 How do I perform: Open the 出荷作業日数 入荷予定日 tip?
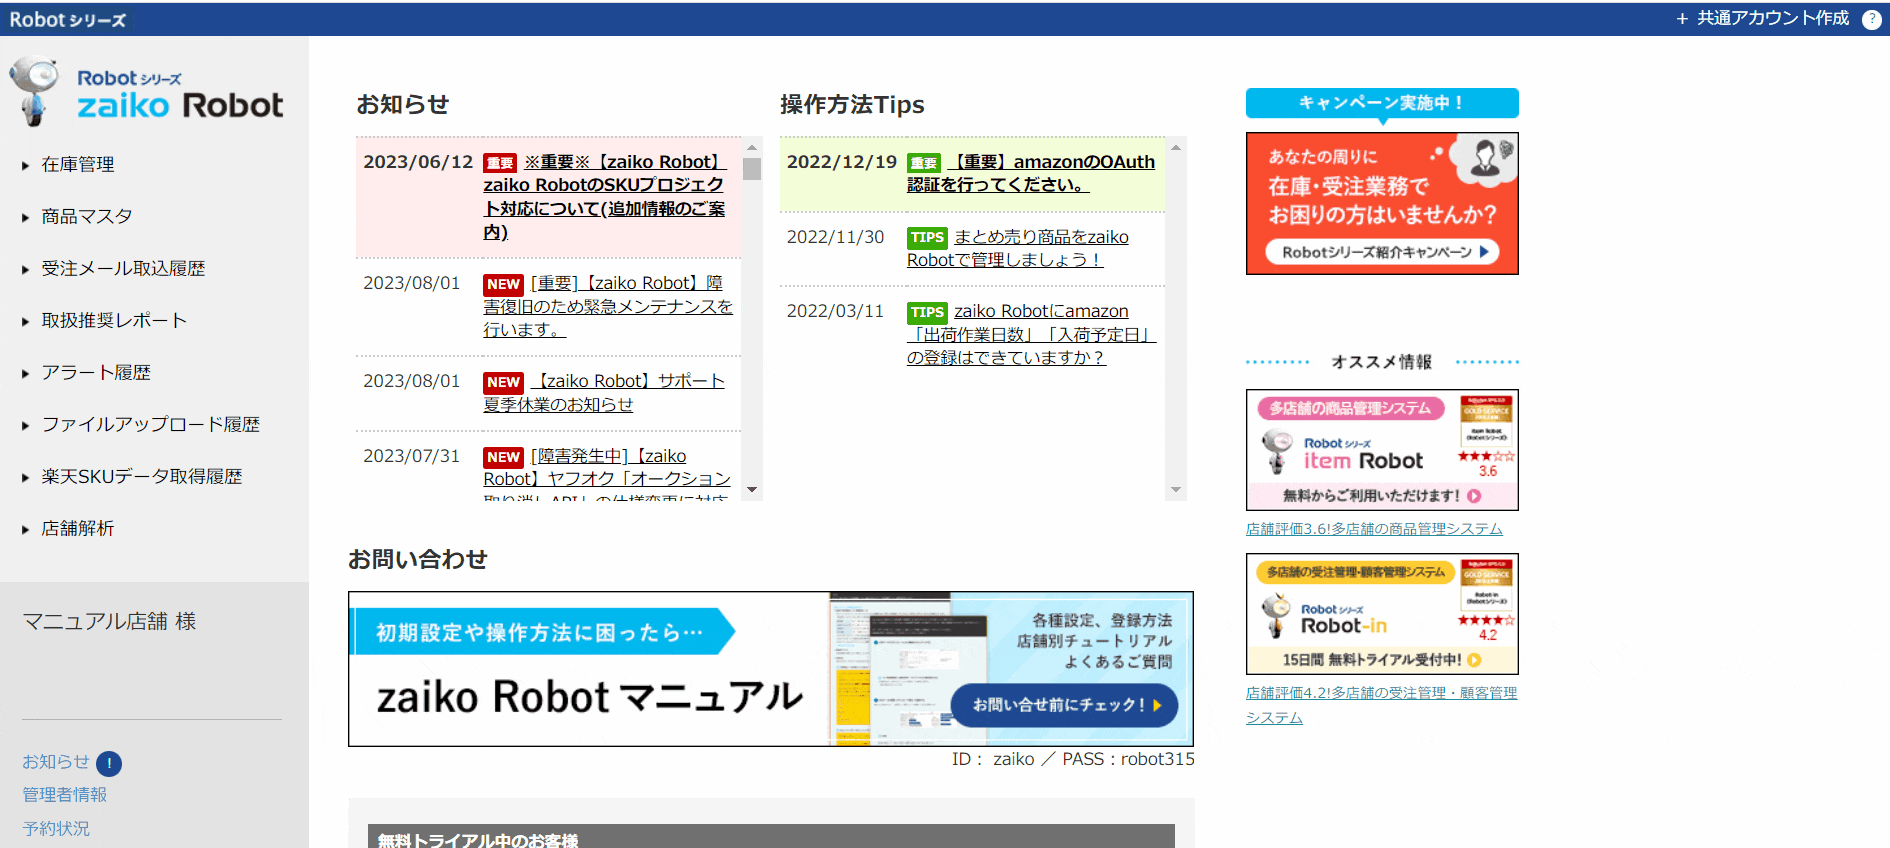[1032, 334]
